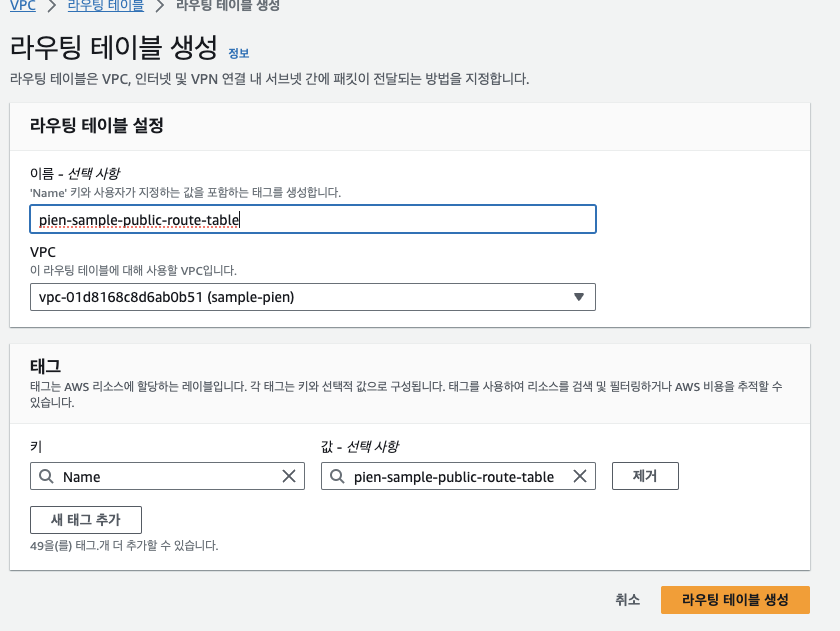Add a new tag with 새 태그 추가
Screen dimensions: 840x631
click(86, 520)
